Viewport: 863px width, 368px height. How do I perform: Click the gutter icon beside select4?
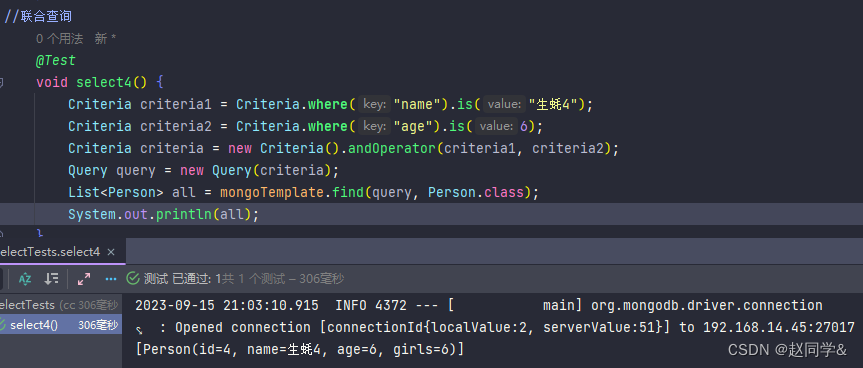(1, 83)
